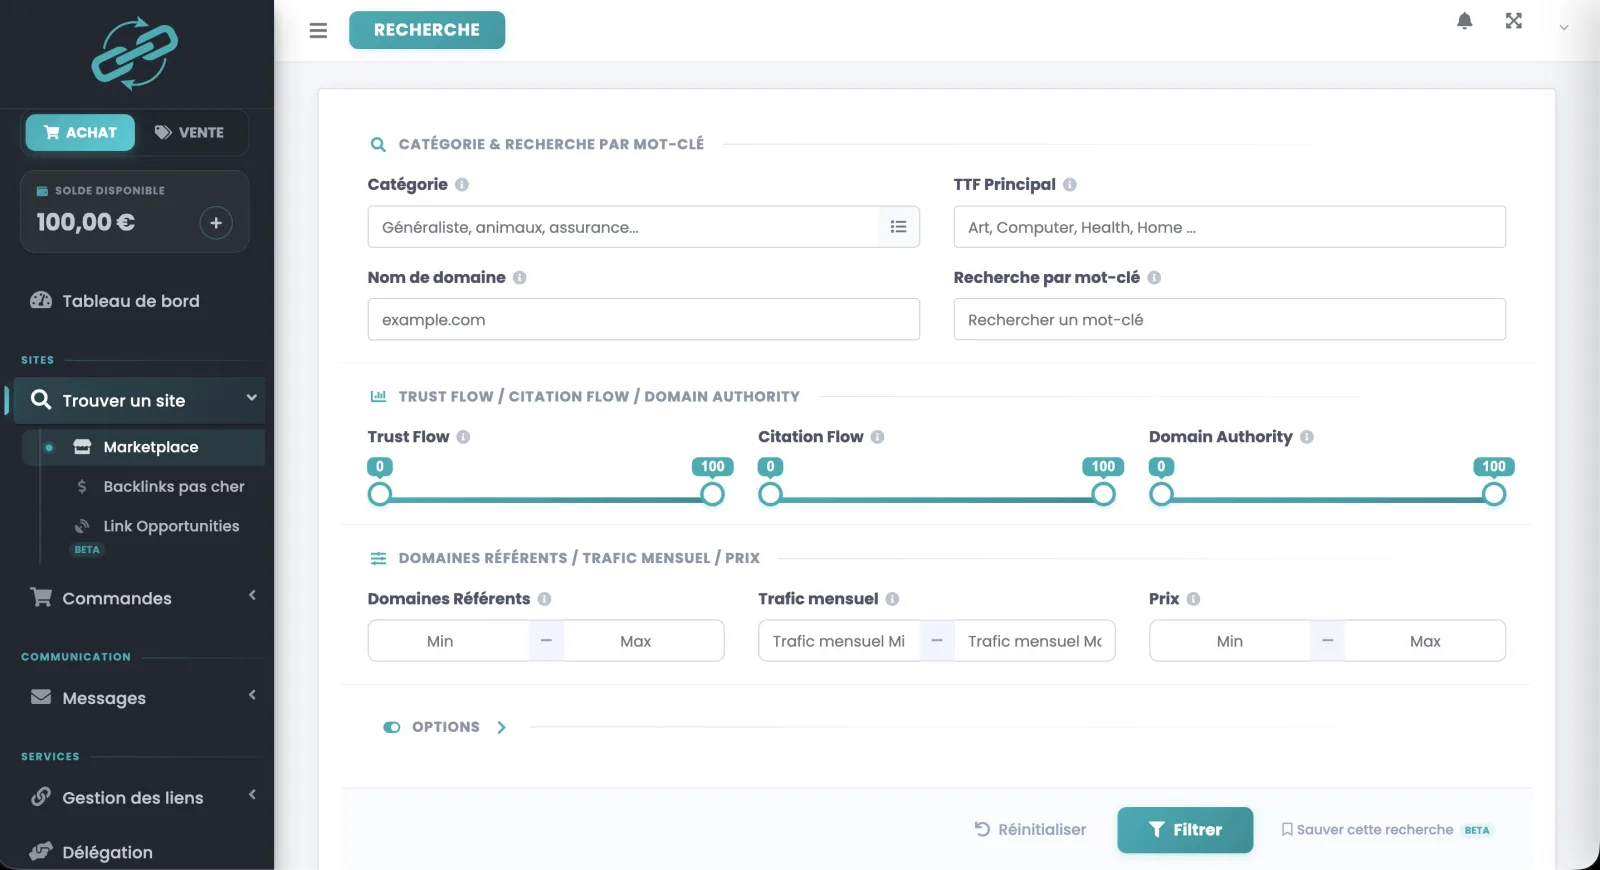Open Link Opportunities

(x=171, y=526)
